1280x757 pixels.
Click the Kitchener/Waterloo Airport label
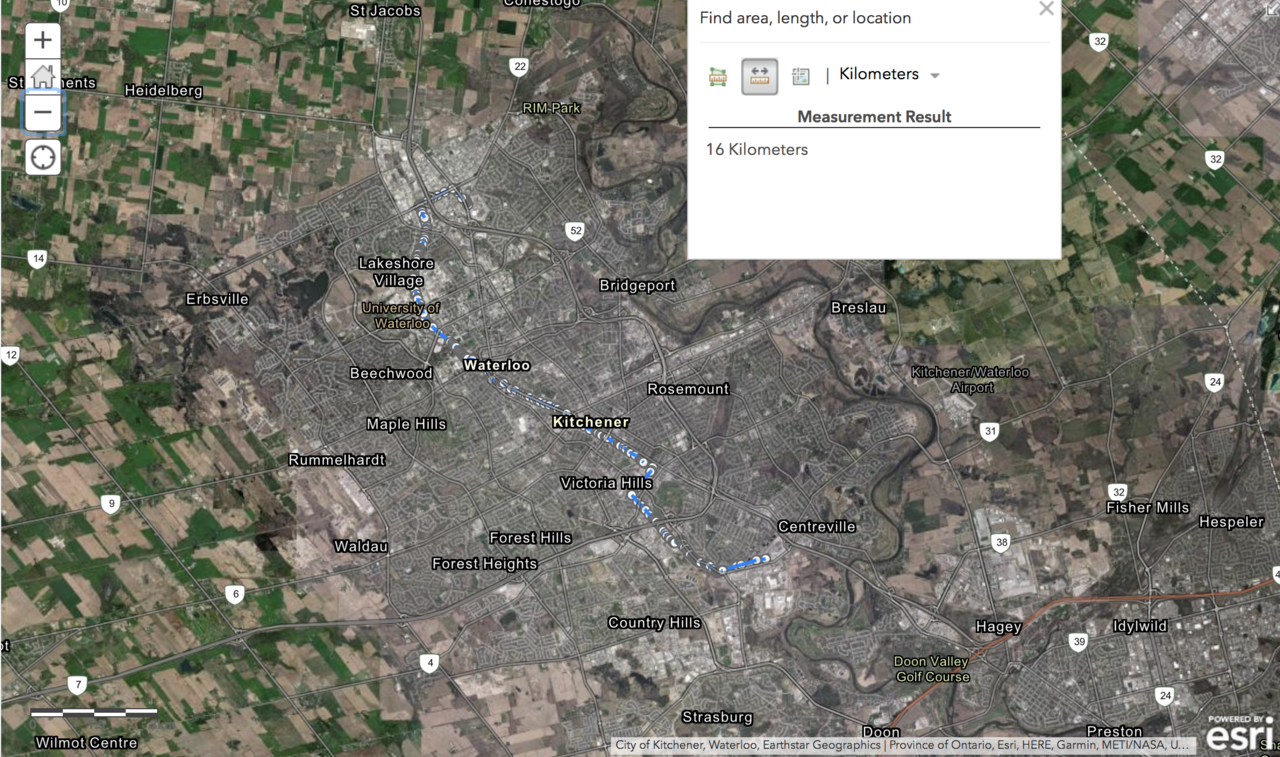click(x=970, y=379)
